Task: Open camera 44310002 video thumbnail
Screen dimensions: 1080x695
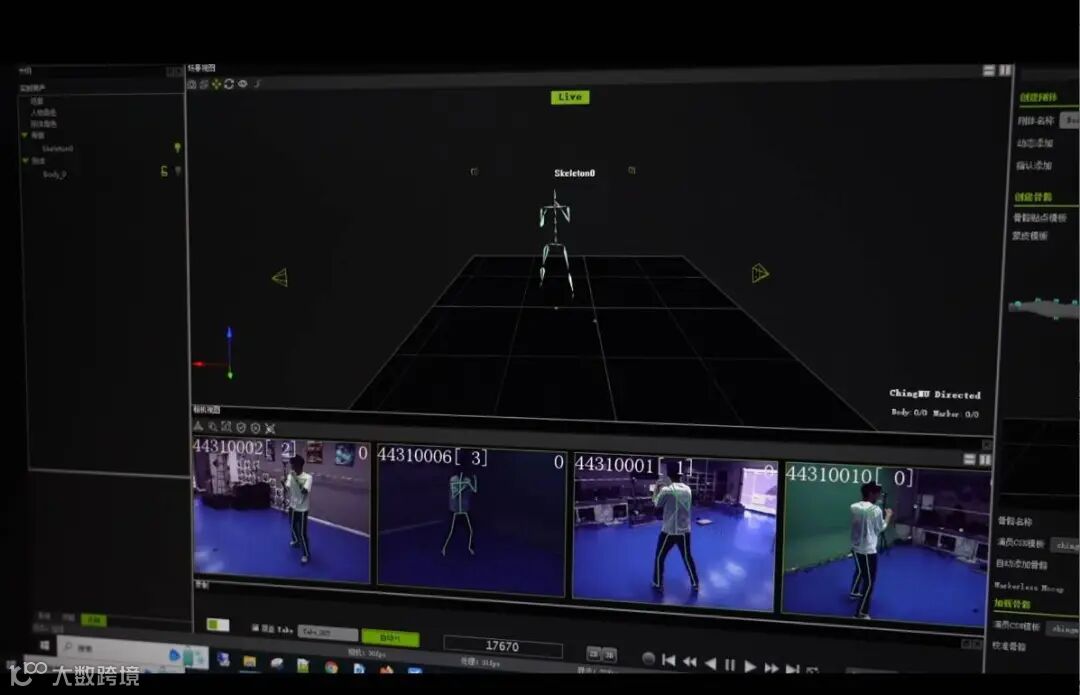Action: 281,510
